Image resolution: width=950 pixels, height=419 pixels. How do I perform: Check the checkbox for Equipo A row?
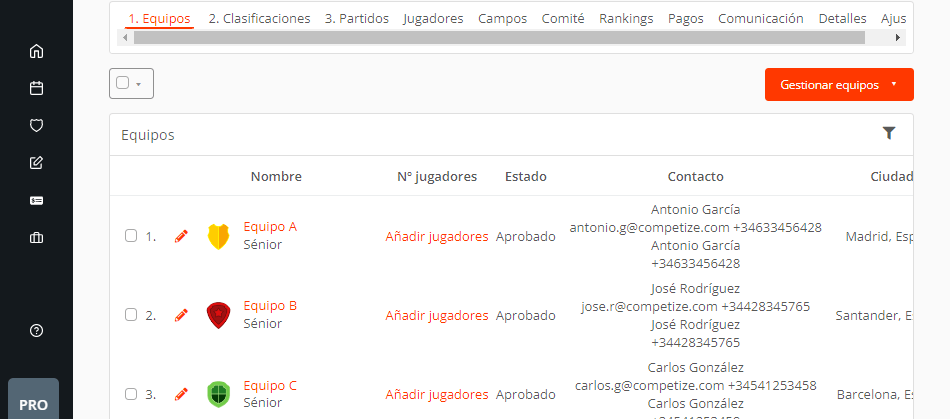[131, 236]
